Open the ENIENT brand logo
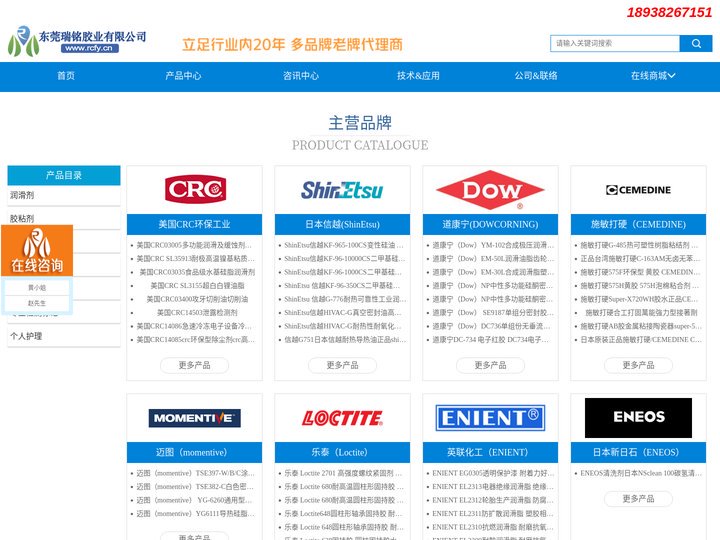The width and height of the screenshot is (720, 540). coord(490,417)
